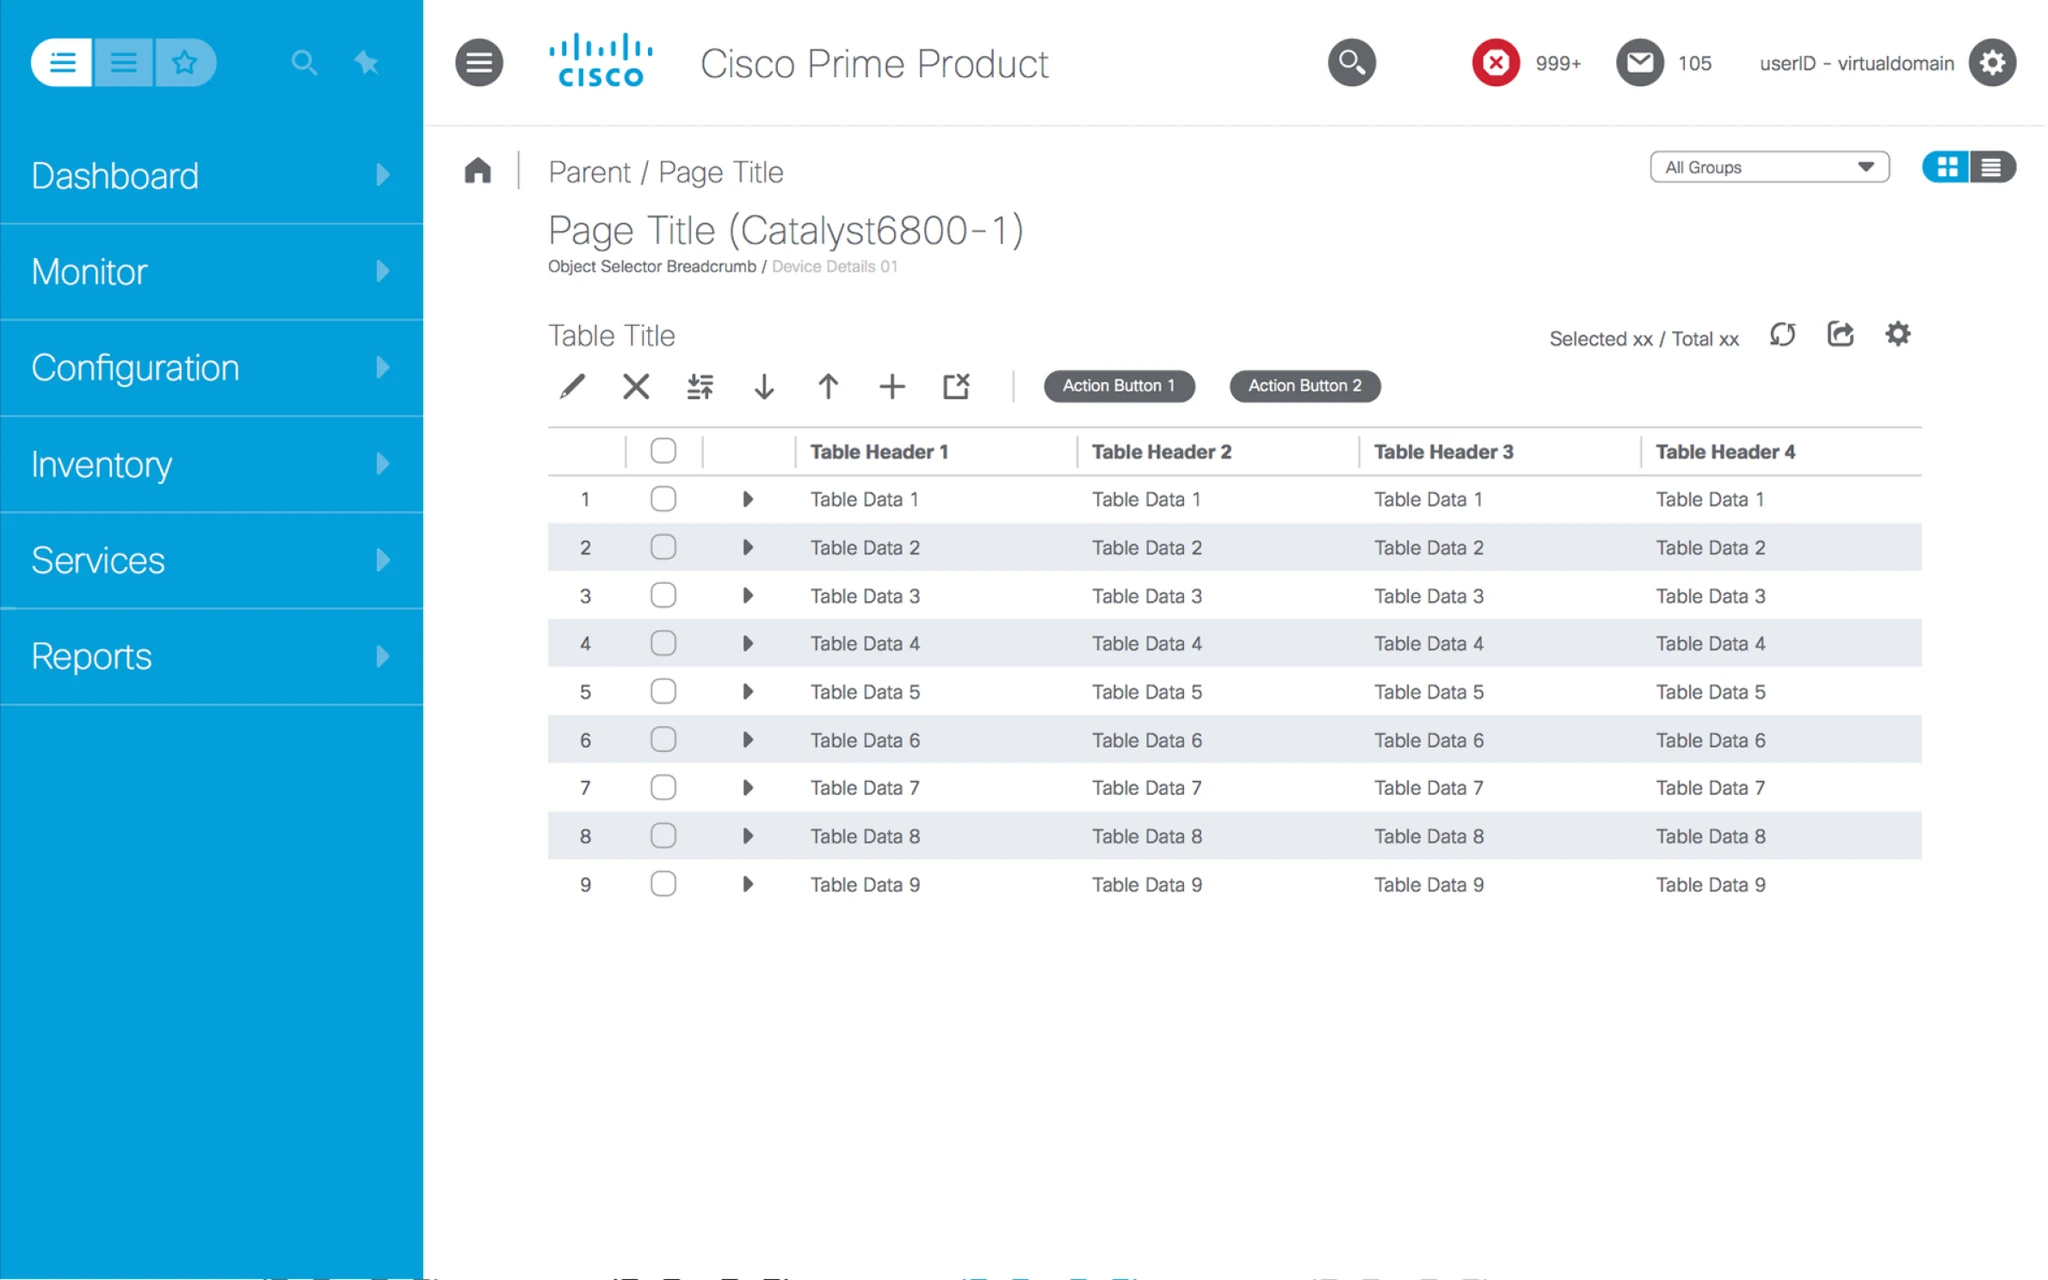Viewport: 2048px width, 1280px height.
Task: Sort by Table Header 4 column
Action: click(x=1726, y=452)
